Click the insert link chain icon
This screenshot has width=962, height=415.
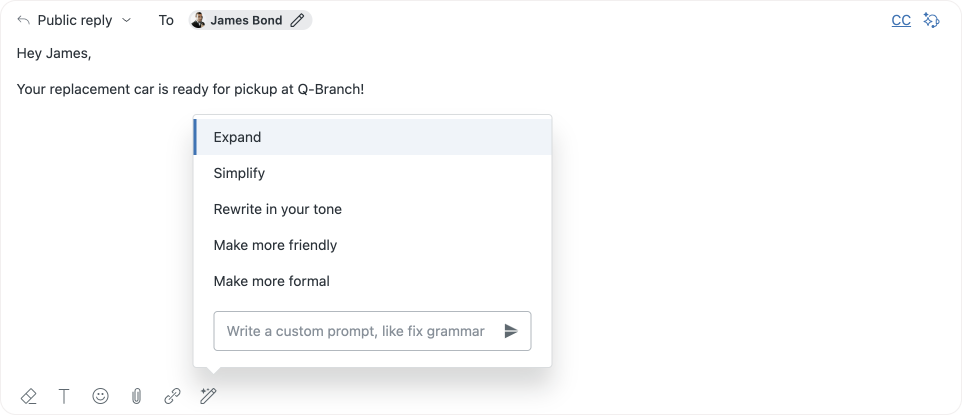(x=172, y=396)
